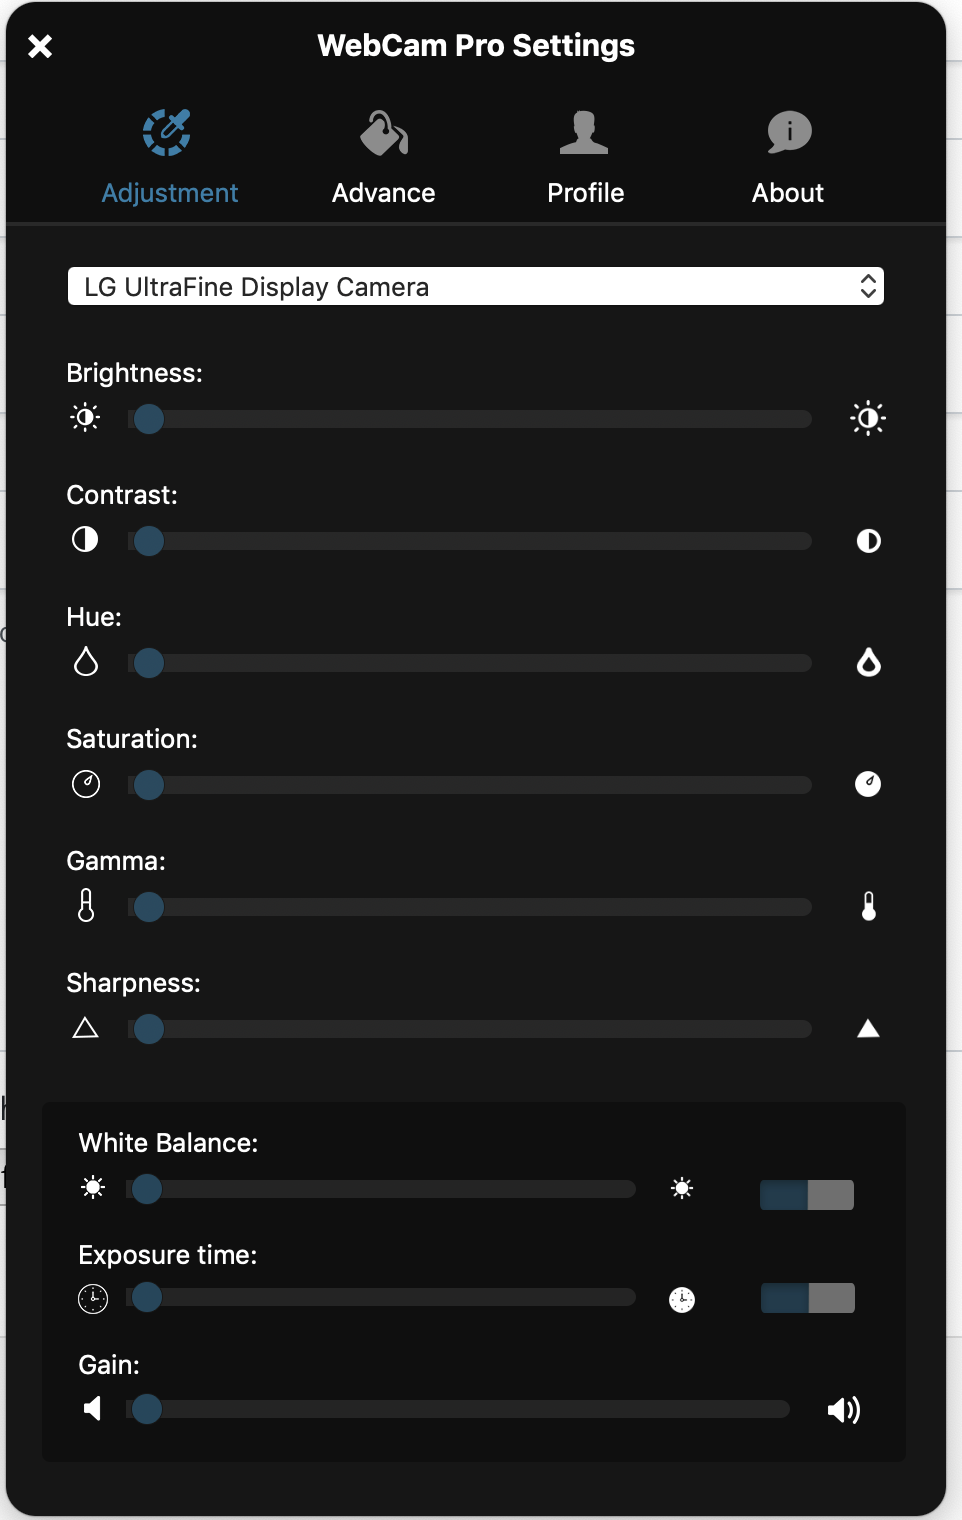Open the LG UltraFine Display Camera dropdown

(x=476, y=287)
